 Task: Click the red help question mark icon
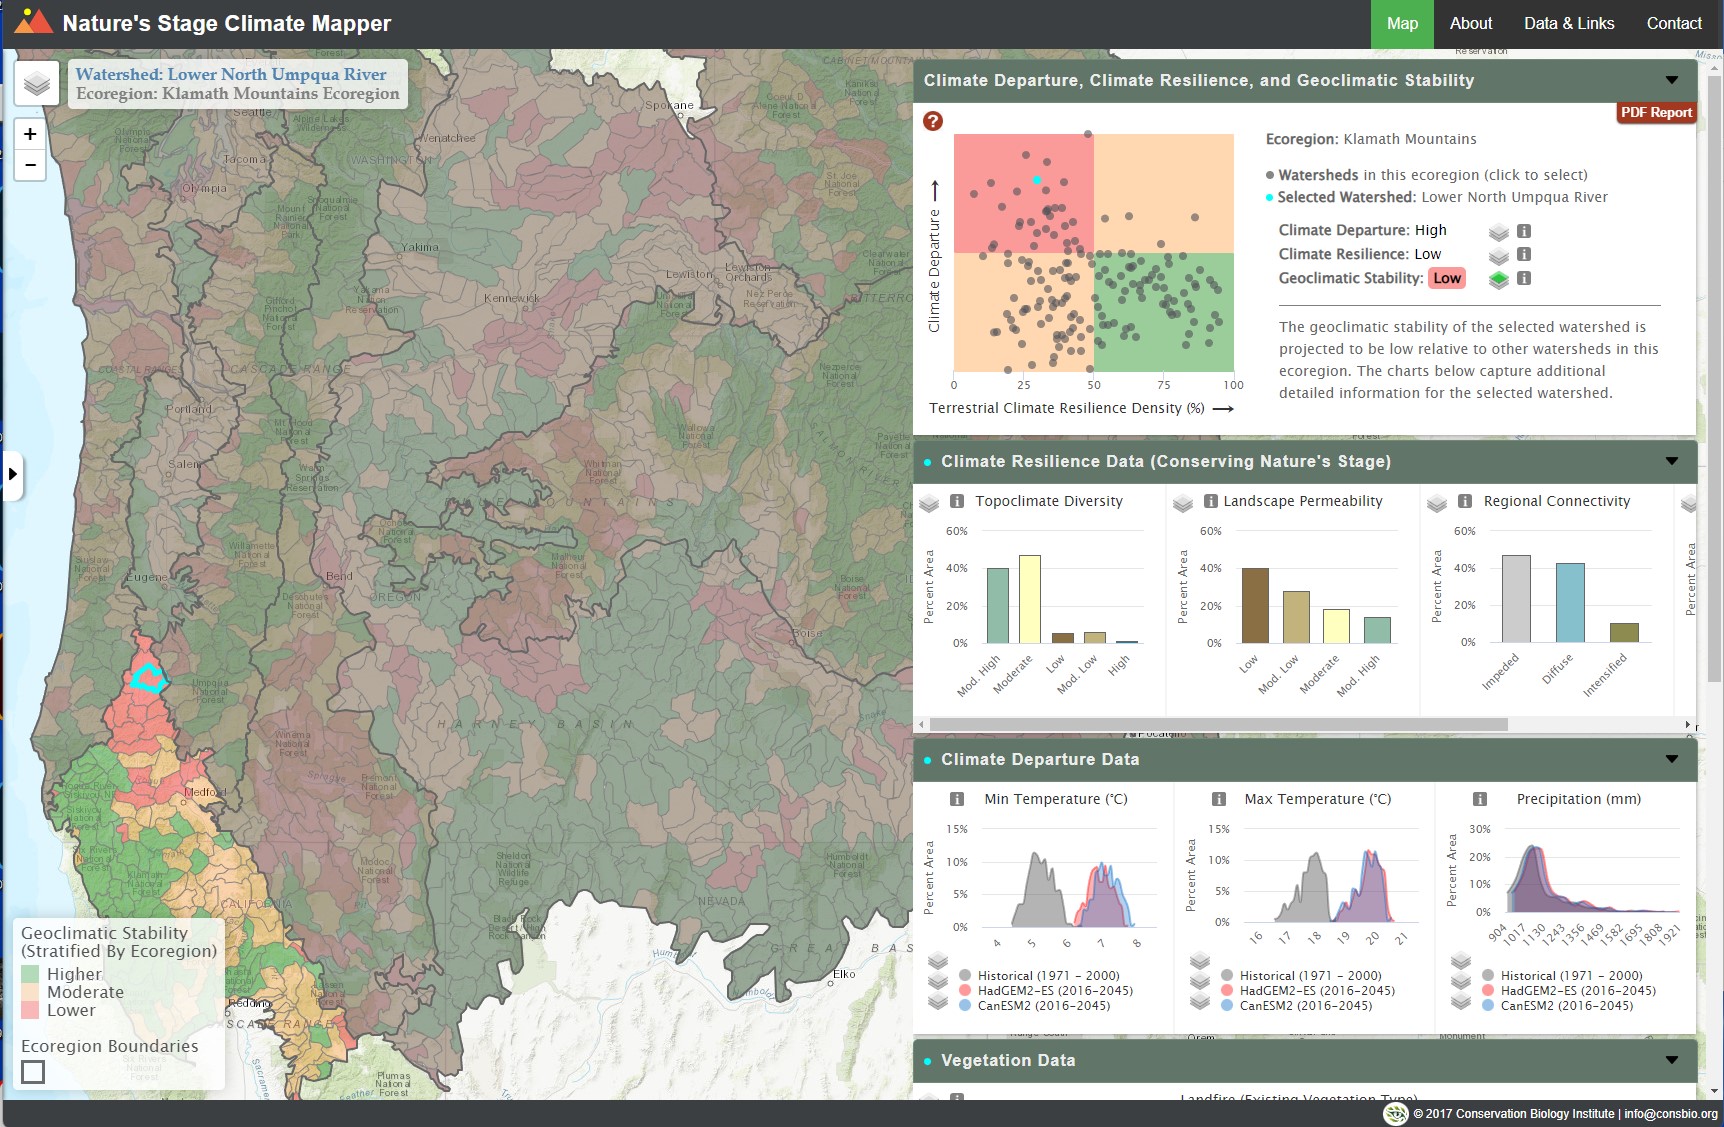[933, 121]
